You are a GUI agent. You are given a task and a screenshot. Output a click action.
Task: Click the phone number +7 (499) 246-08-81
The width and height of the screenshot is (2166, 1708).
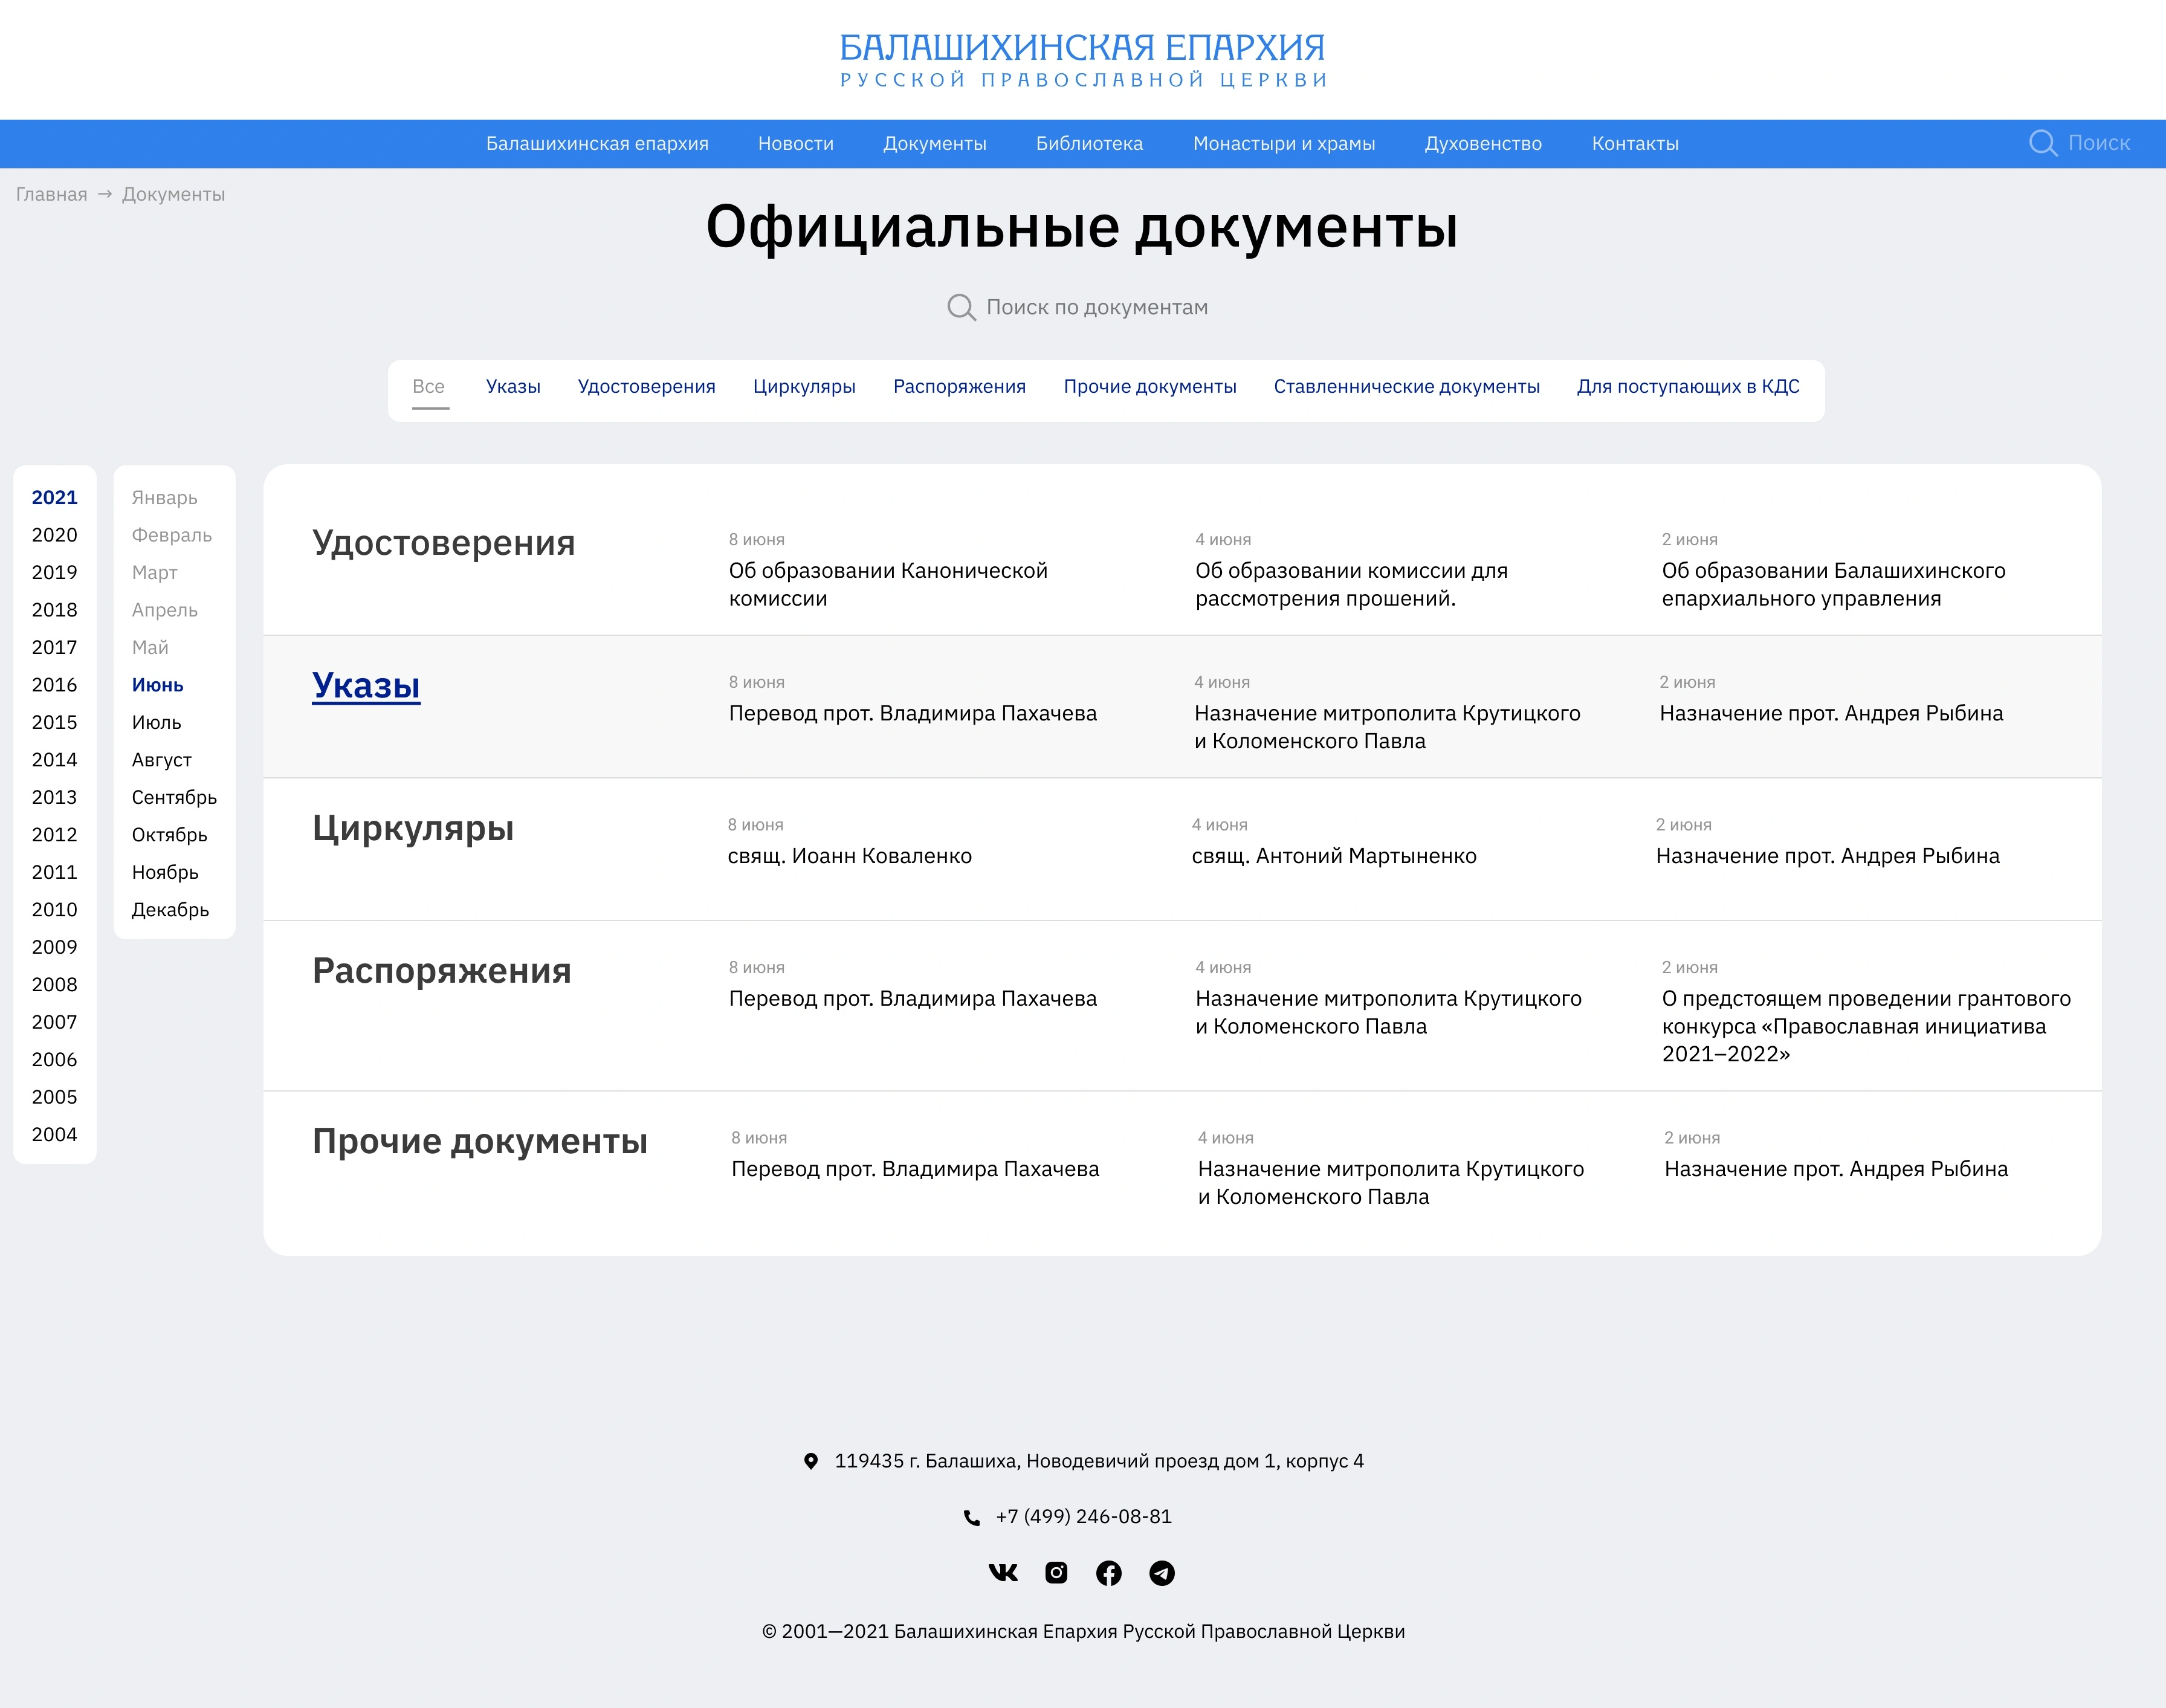(x=1083, y=1517)
